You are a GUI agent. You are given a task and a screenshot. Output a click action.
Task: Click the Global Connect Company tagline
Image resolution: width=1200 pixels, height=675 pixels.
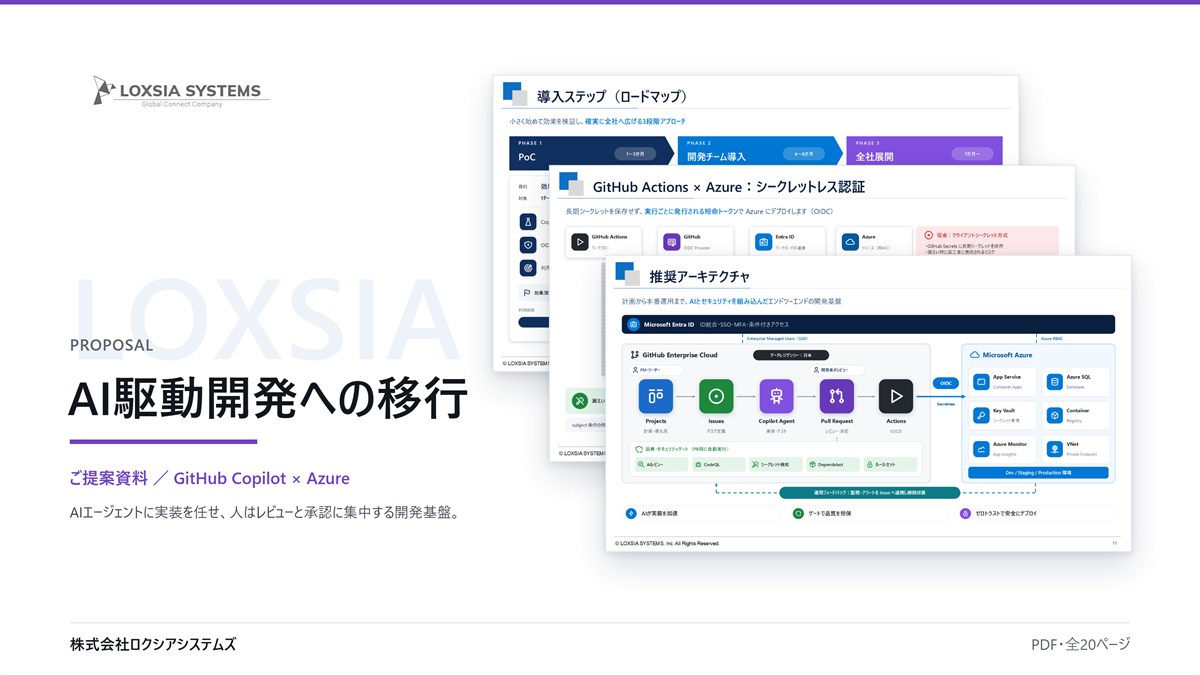pyautogui.click(x=182, y=104)
